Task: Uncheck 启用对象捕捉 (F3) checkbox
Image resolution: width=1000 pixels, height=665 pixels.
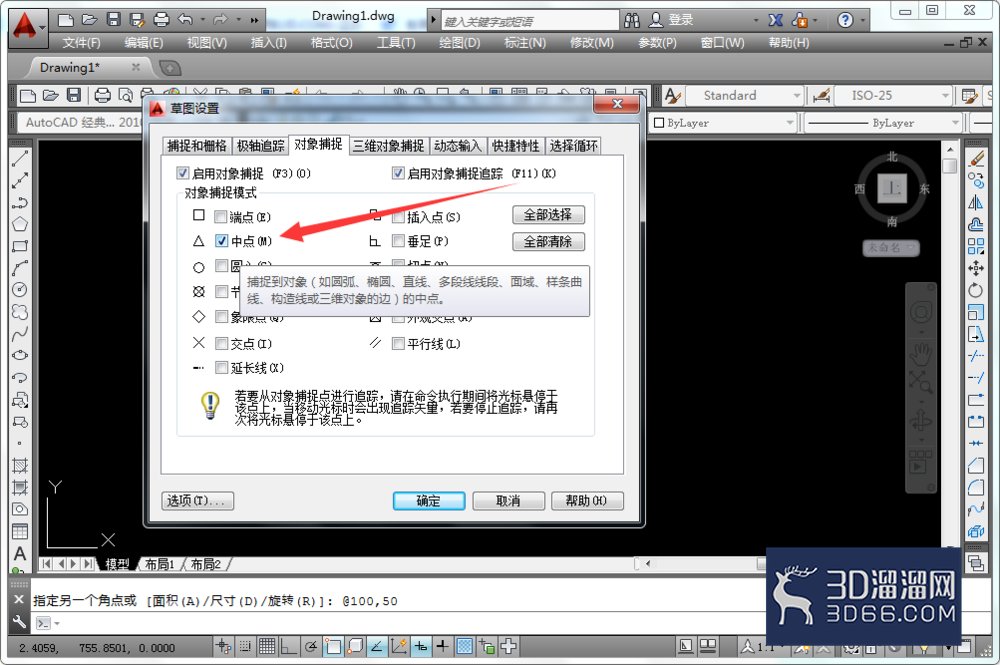Action: point(183,173)
